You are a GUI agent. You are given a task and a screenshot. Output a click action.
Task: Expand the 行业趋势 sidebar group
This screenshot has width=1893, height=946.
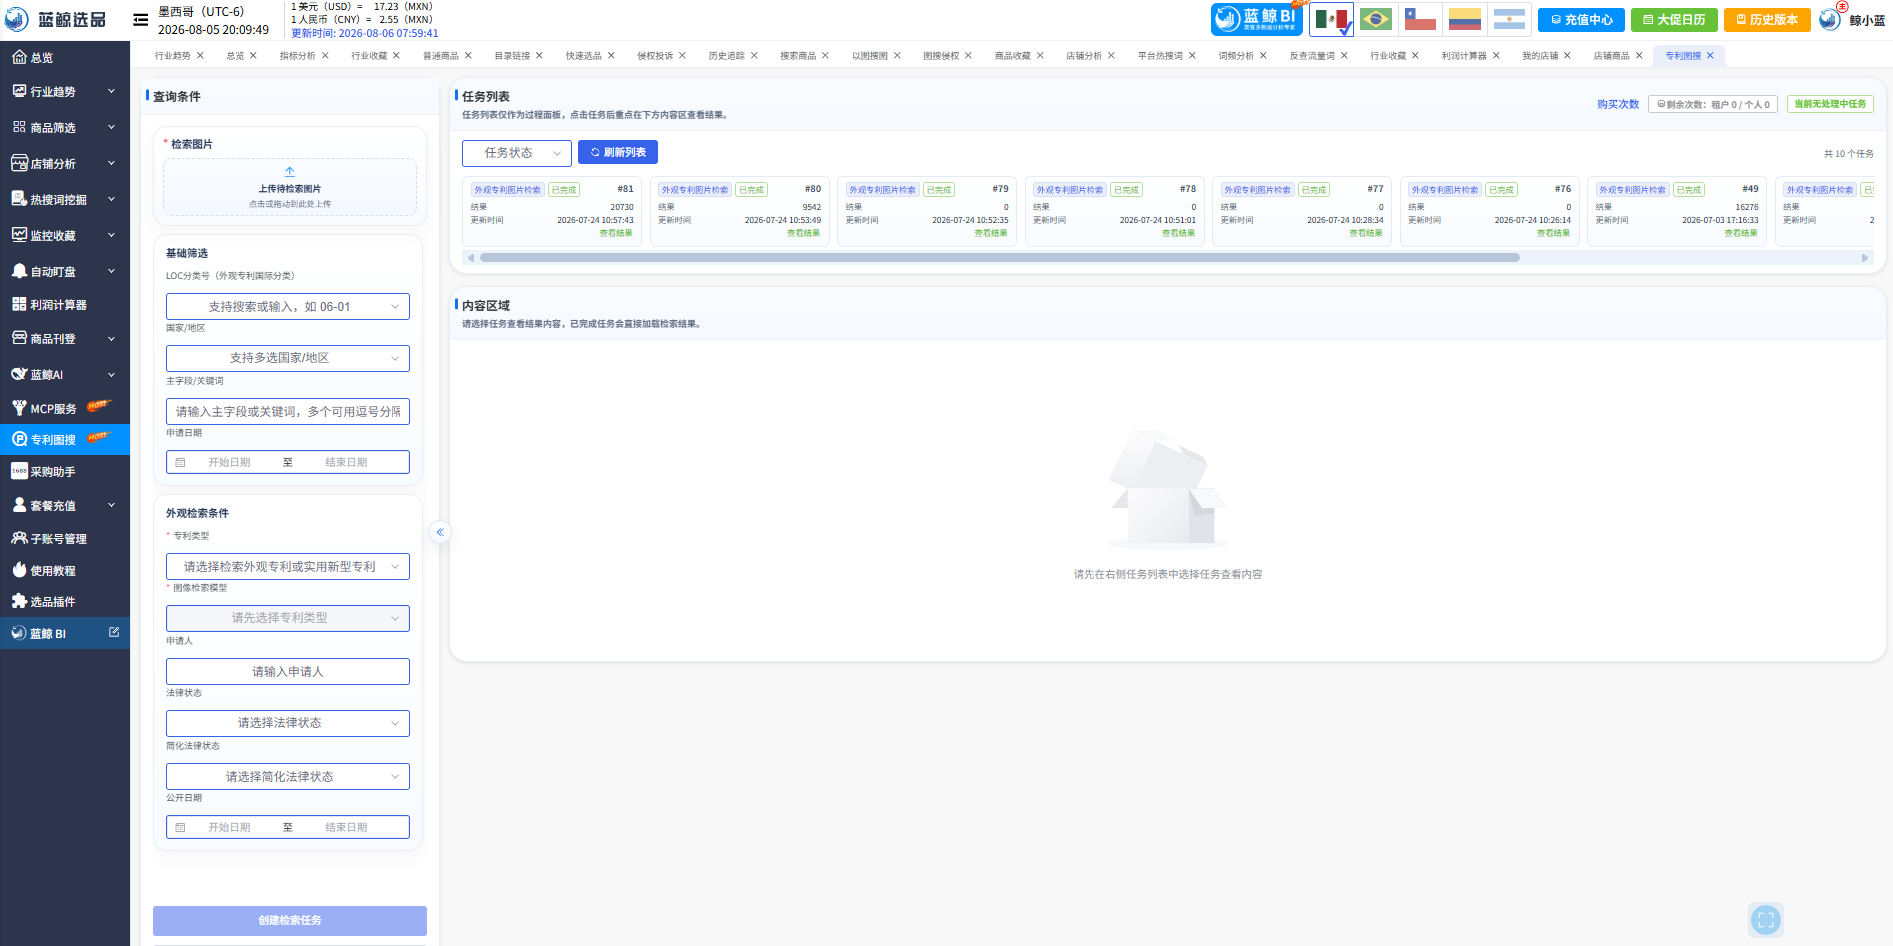65,91
